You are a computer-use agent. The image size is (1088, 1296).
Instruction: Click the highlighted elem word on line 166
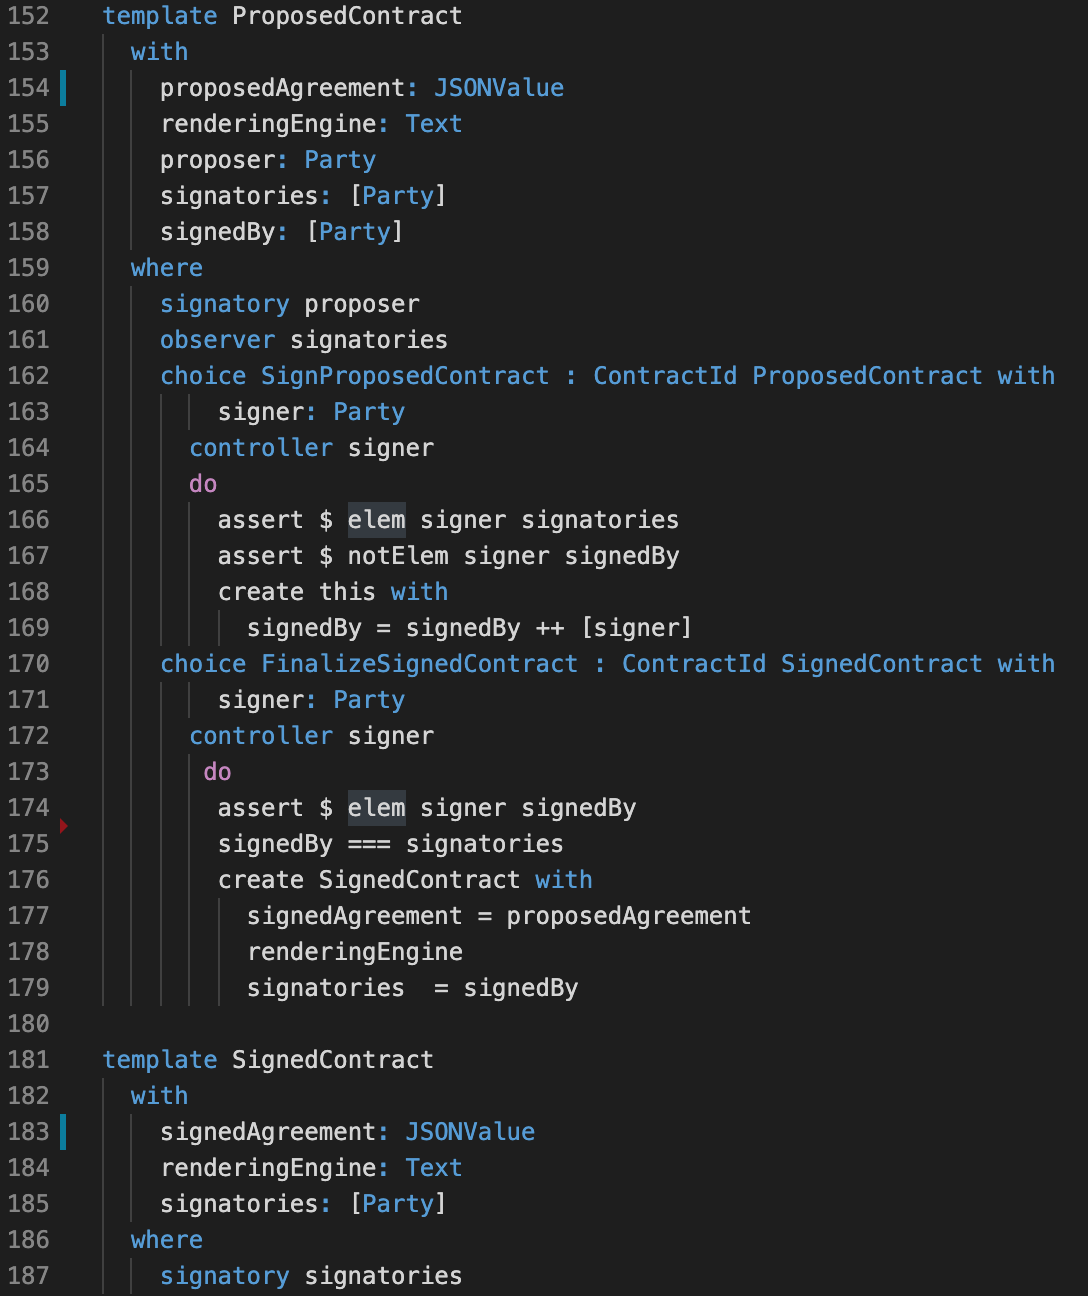pyautogui.click(x=377, y=520)
